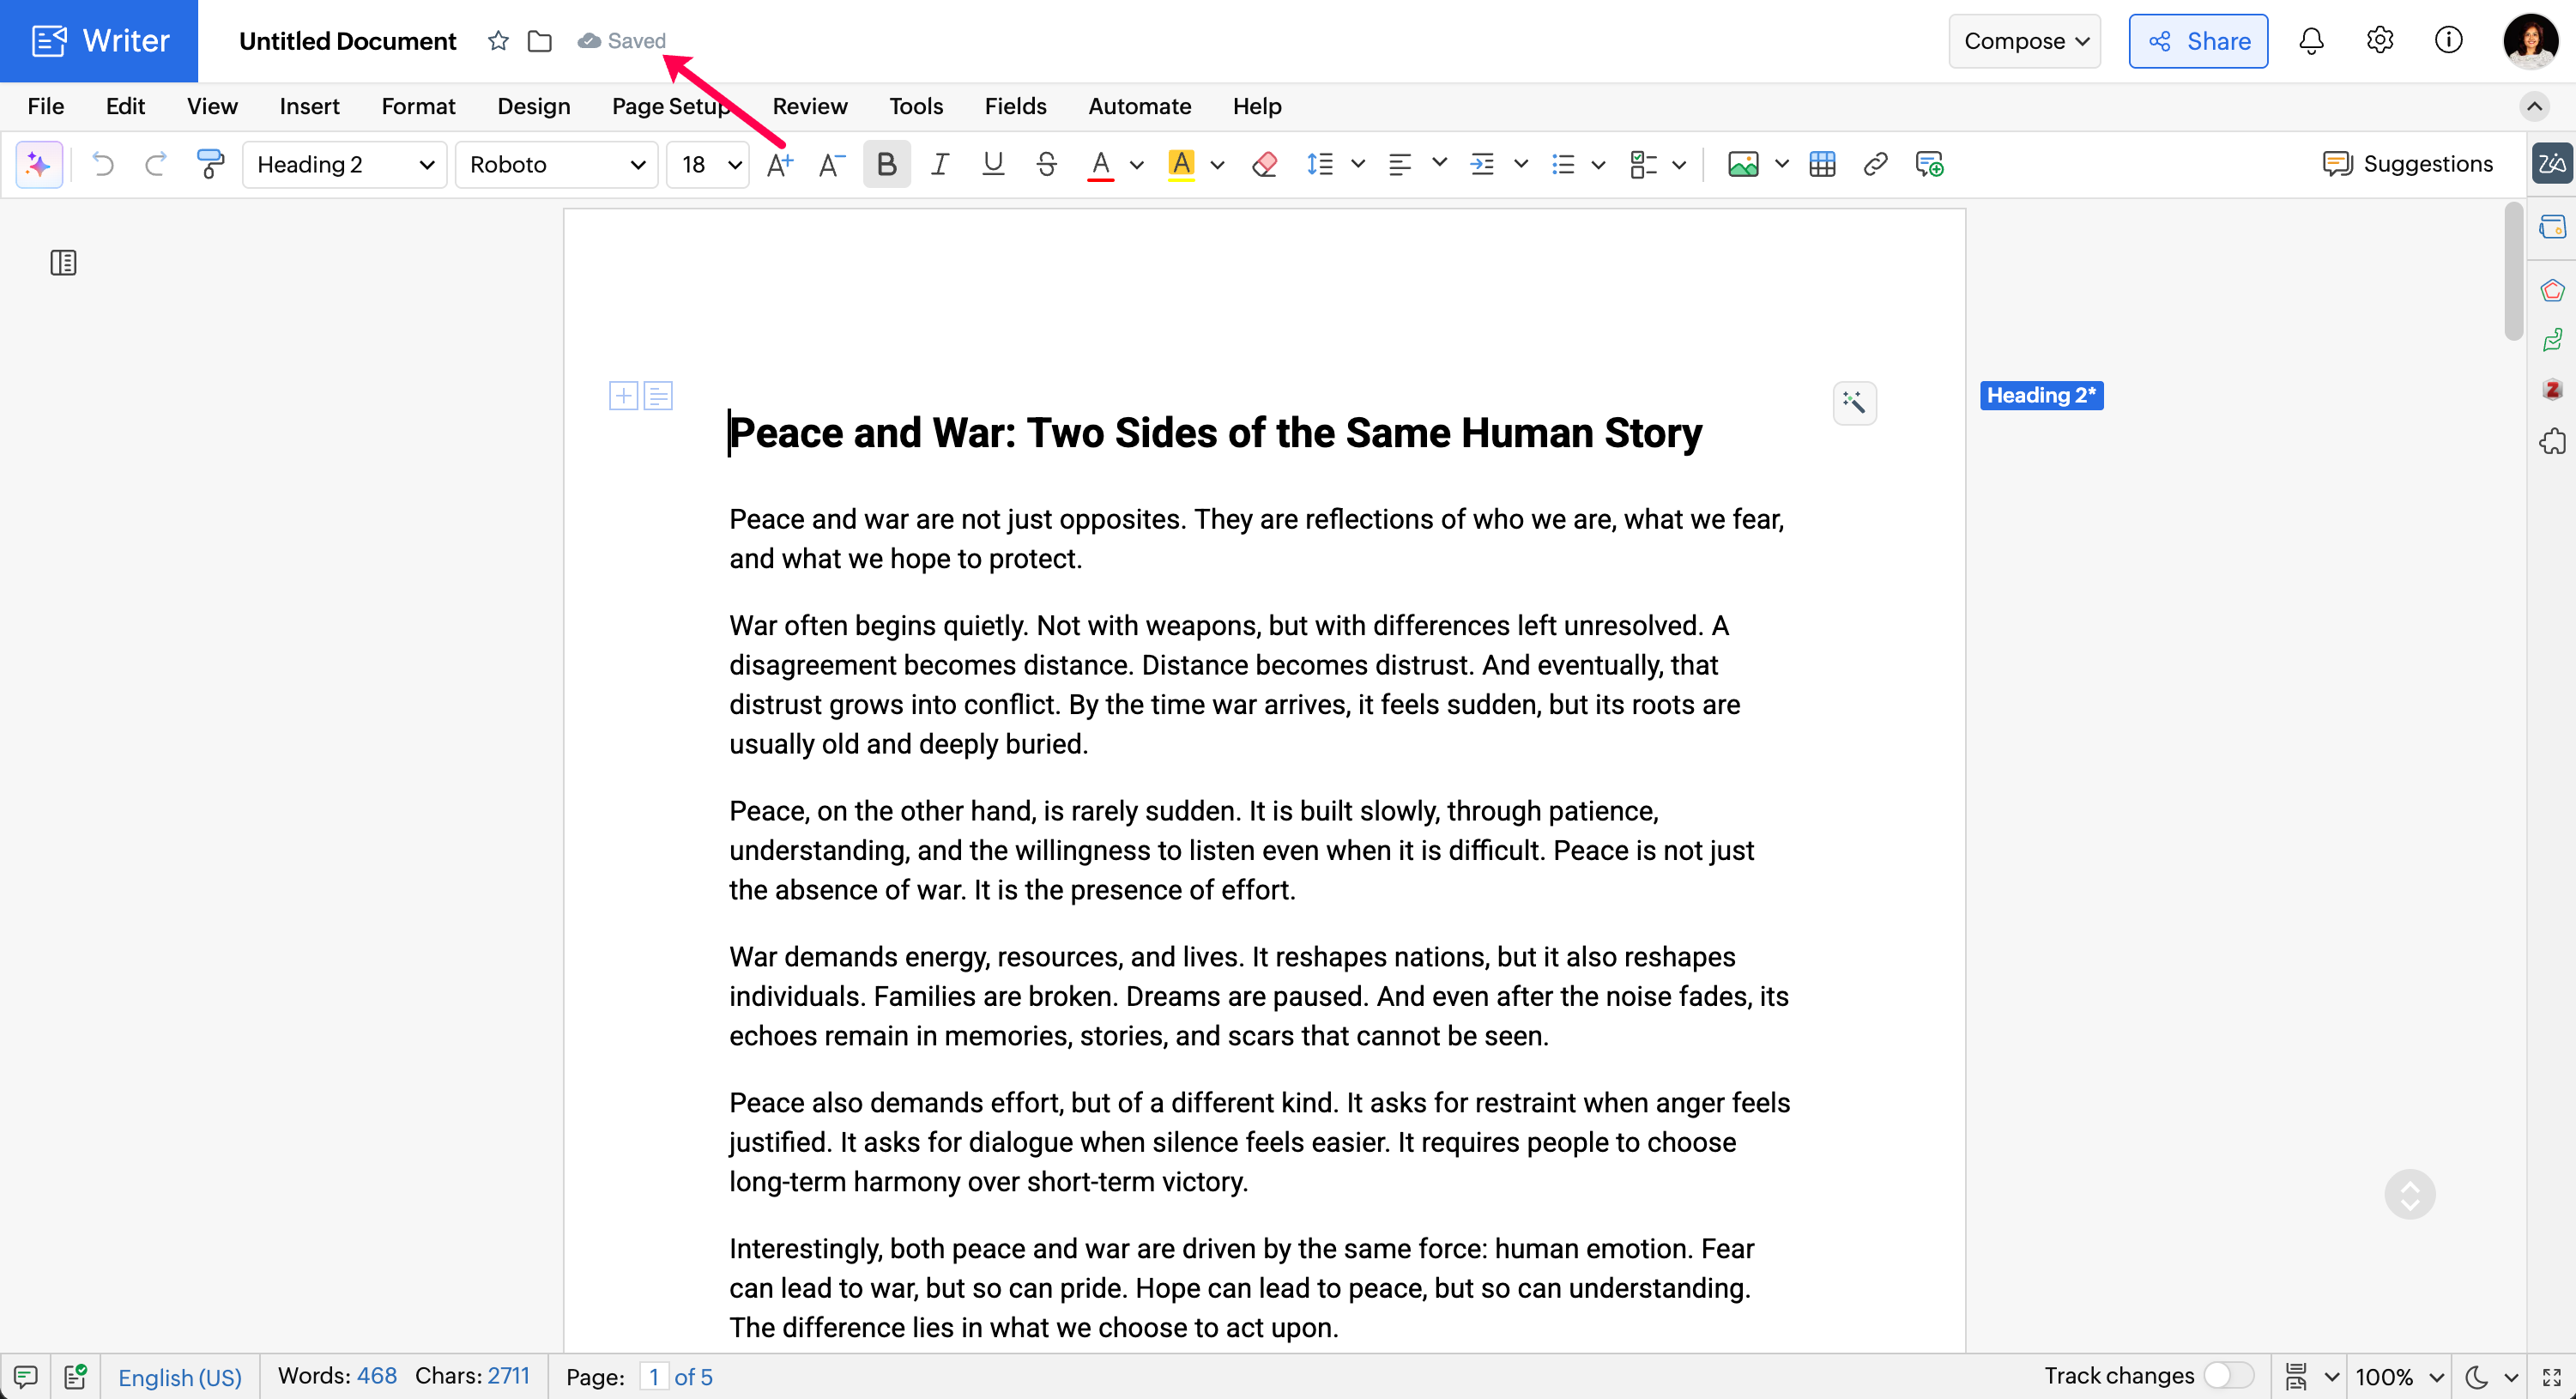
Task: Enable the Track changes switch
Action: click(2229, 1376)
